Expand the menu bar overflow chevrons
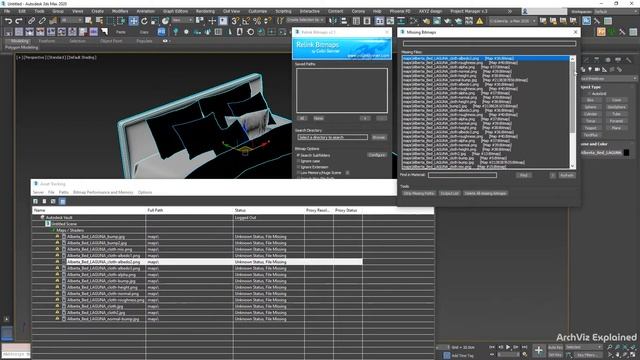Image resolution: width=640 pixels, height=360 pixels. (x=509, y=11)
